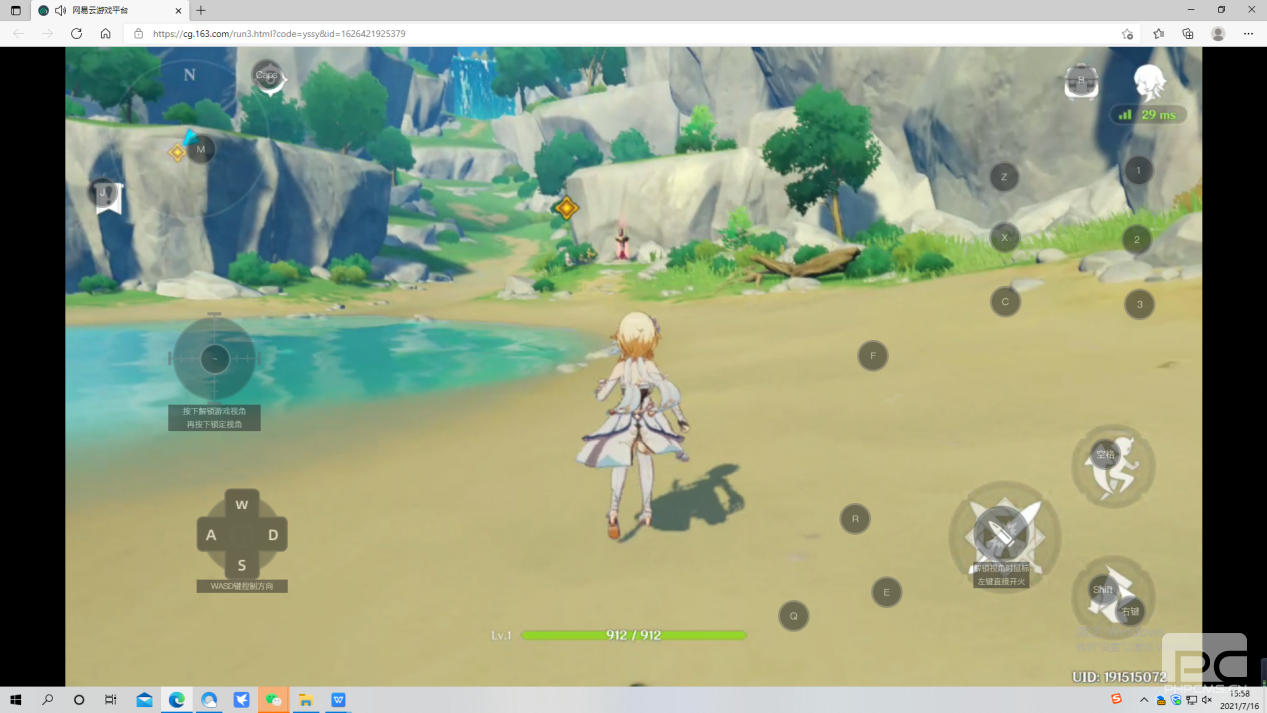Open WeChat from the taskbar

point(273,700)
